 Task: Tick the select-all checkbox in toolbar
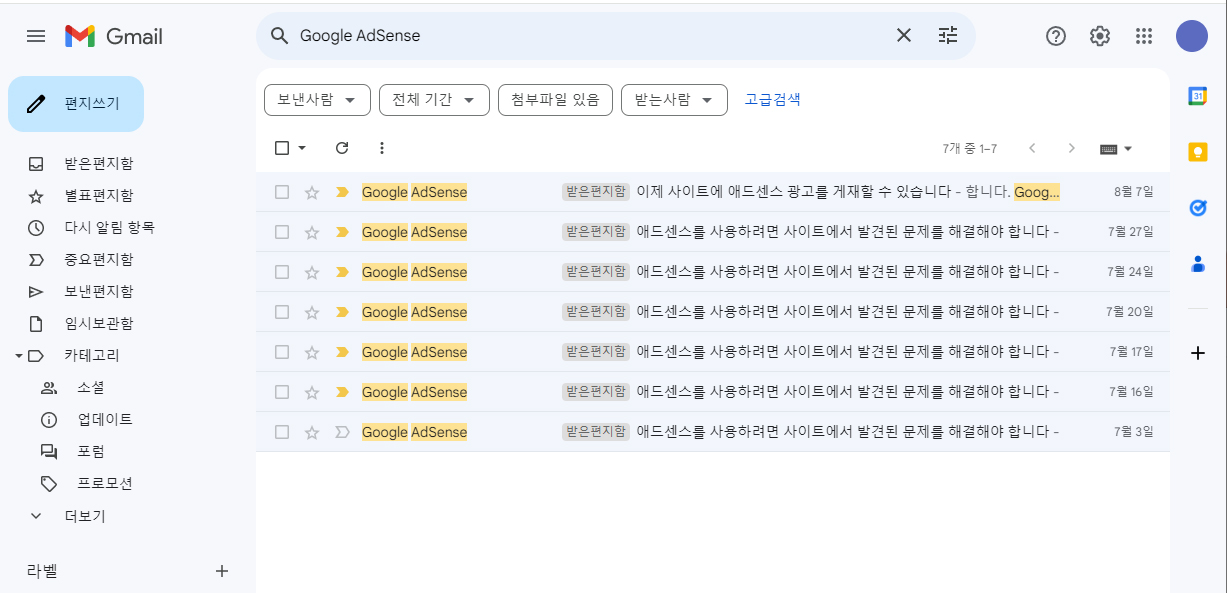tap(282, 148)
